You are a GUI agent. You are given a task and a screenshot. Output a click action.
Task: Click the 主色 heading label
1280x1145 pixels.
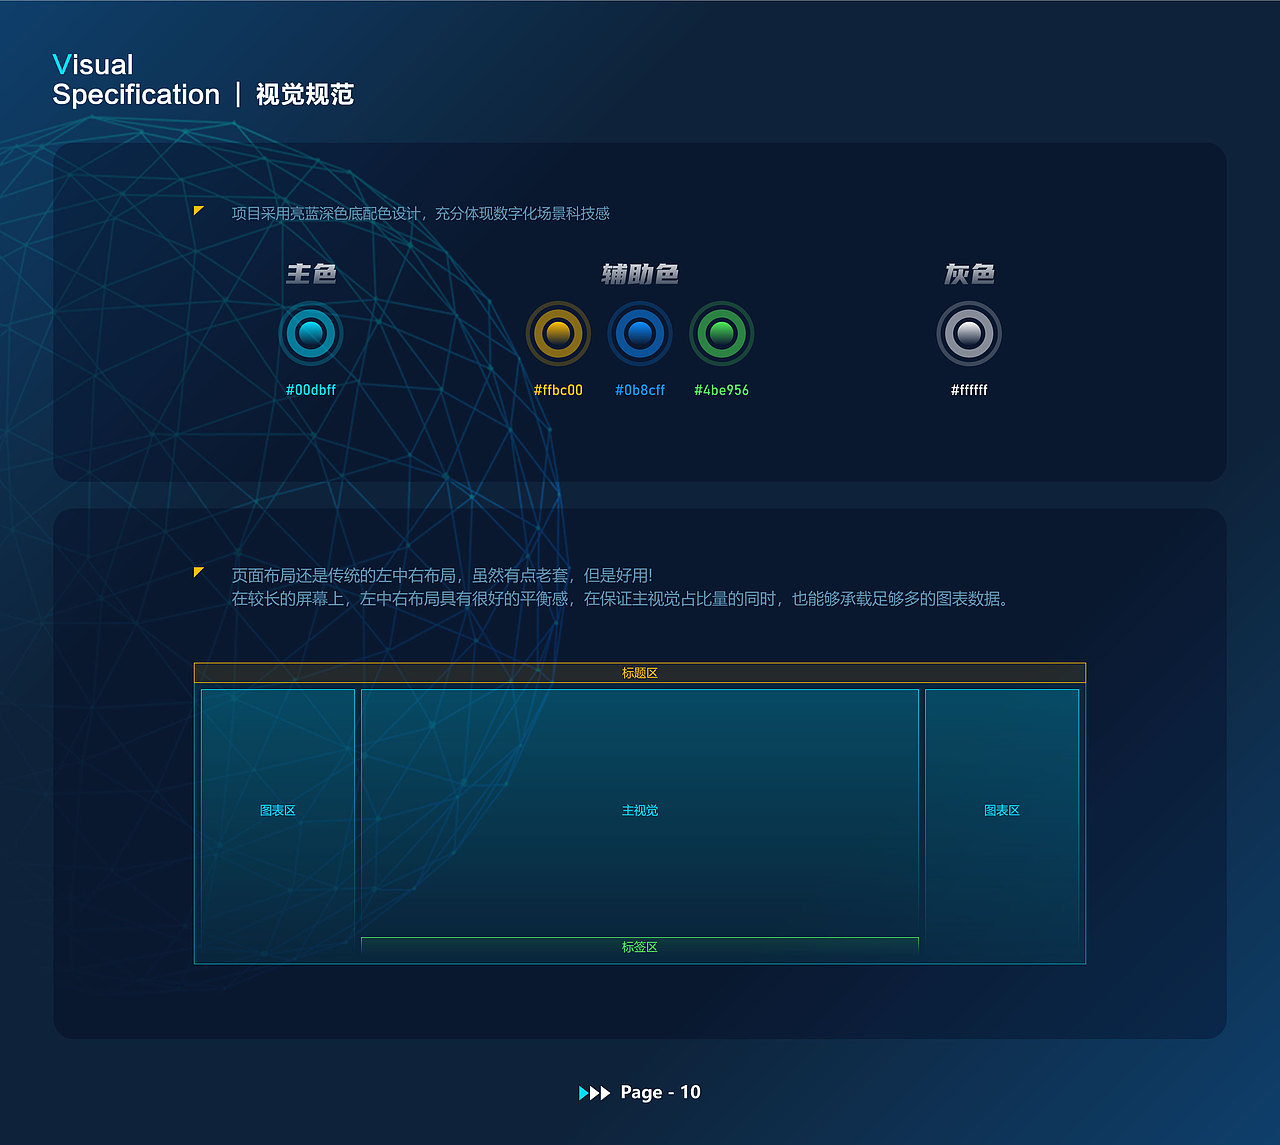click(310, 273)
